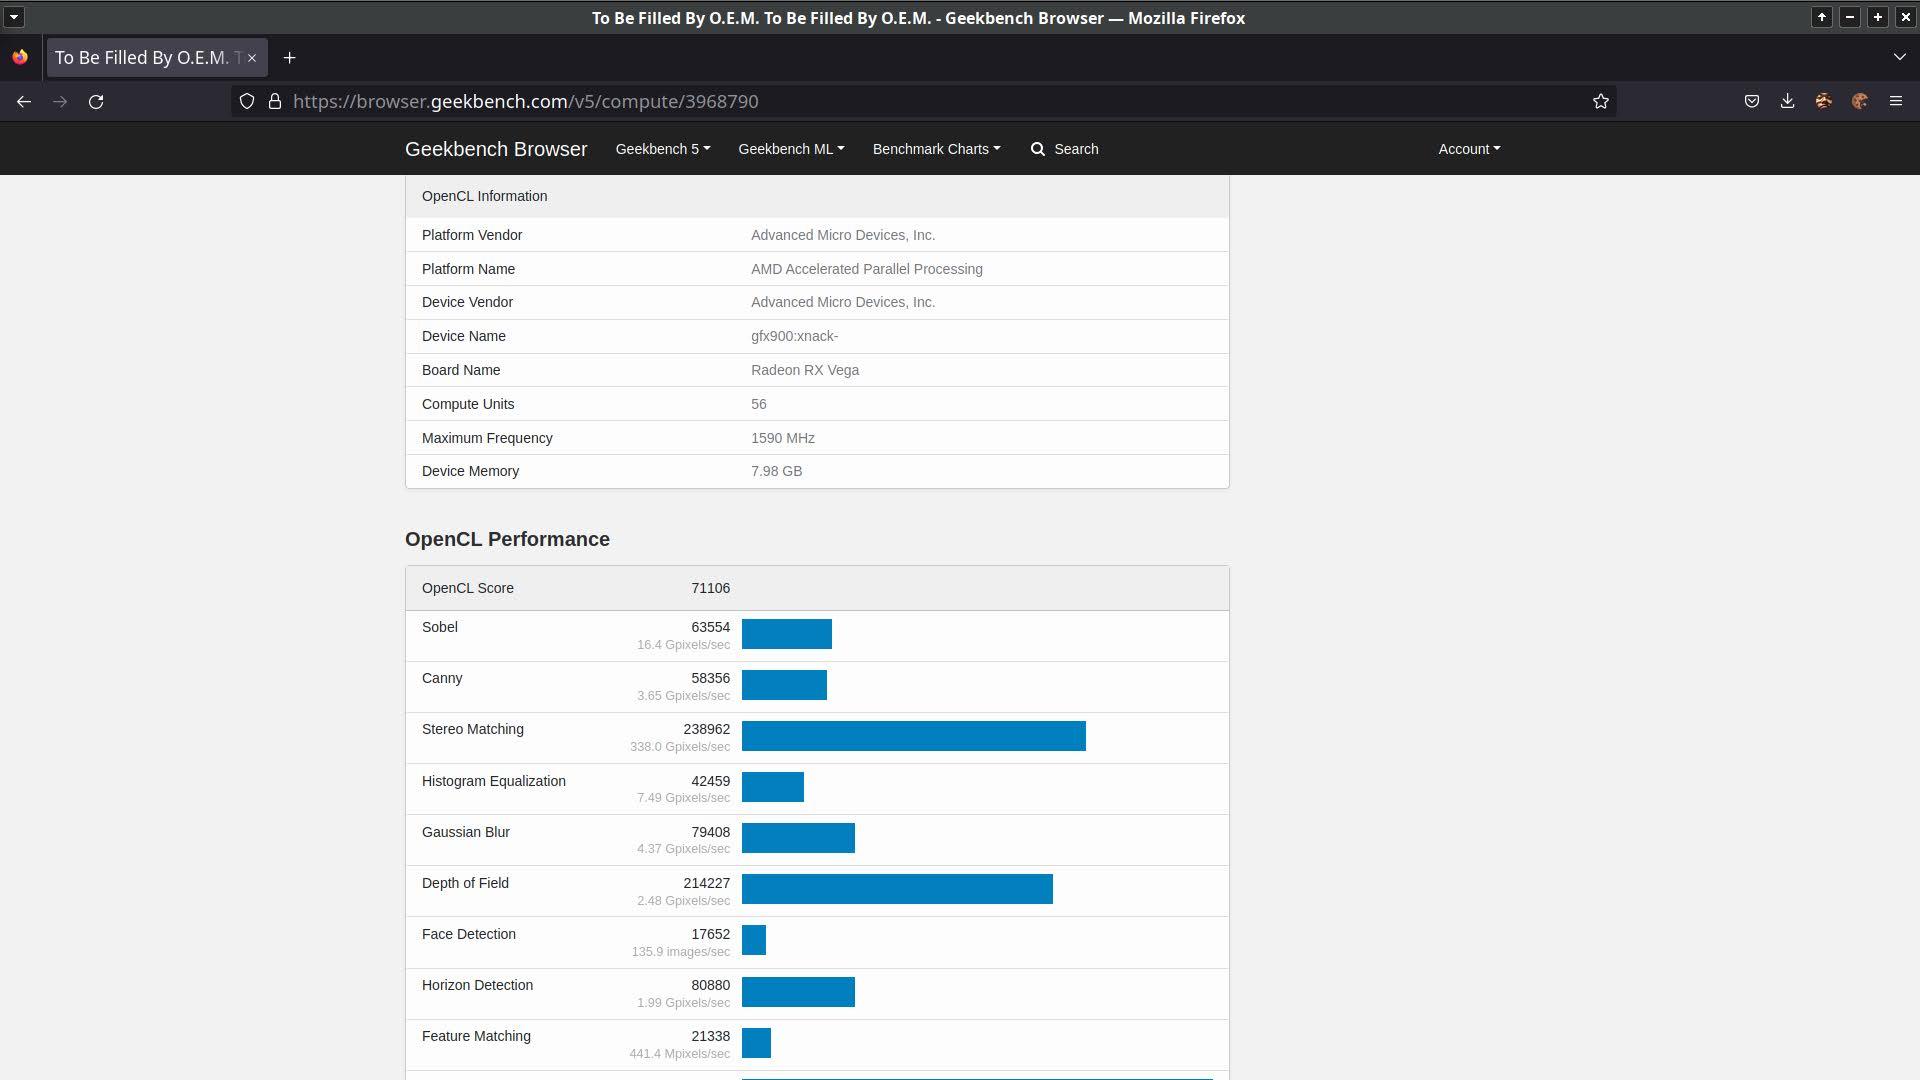Image resolution: width=1920 pixels, height=1080 pixels.
Task: Open the Save to Pocket icon
Action: 1752,101
